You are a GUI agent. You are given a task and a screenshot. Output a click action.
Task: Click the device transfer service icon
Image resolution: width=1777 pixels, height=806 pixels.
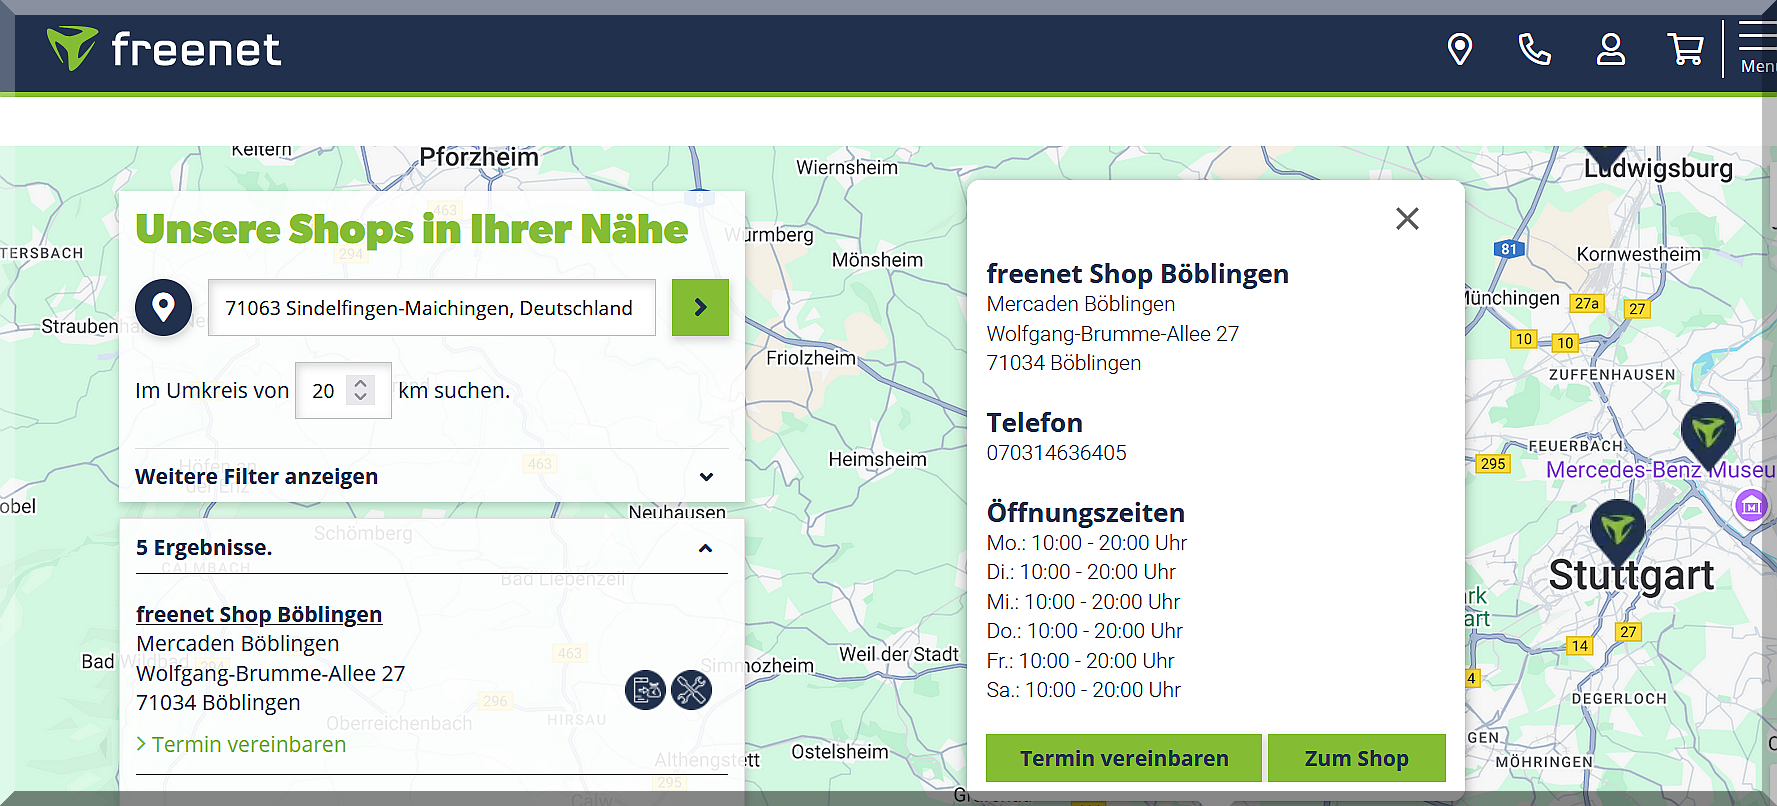645,690
